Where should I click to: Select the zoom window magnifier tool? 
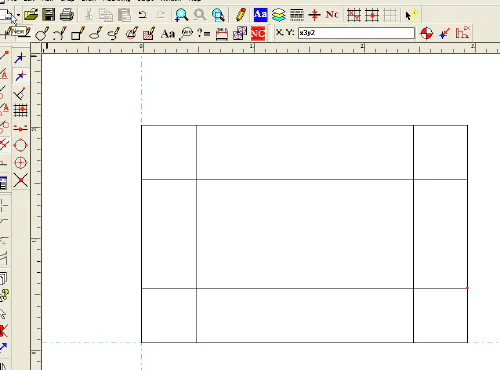tap(181, 15)
